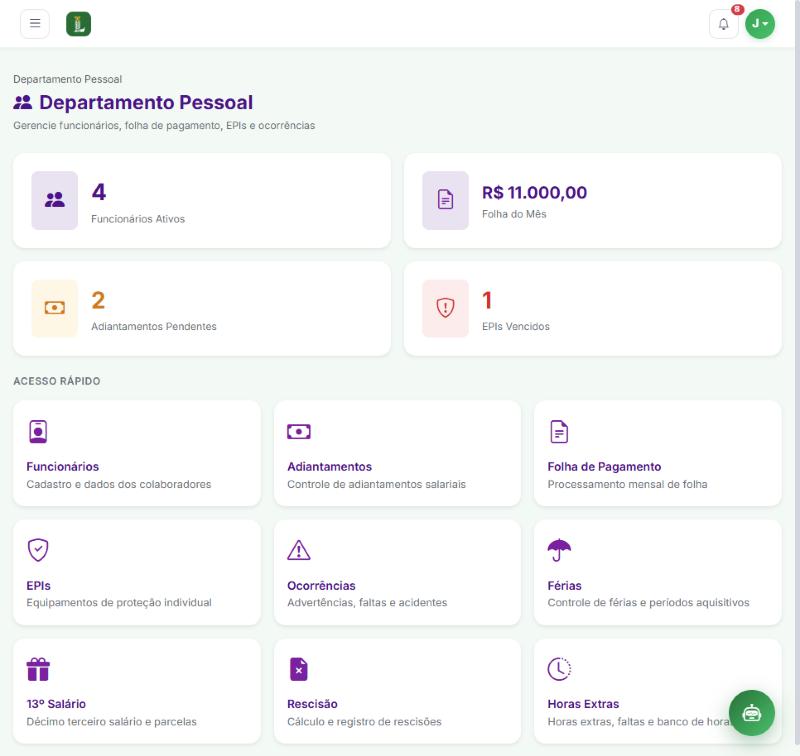Click the Rescisão file-x icon
The height and width of the screenshot is (756, 800).
(298, 669)
